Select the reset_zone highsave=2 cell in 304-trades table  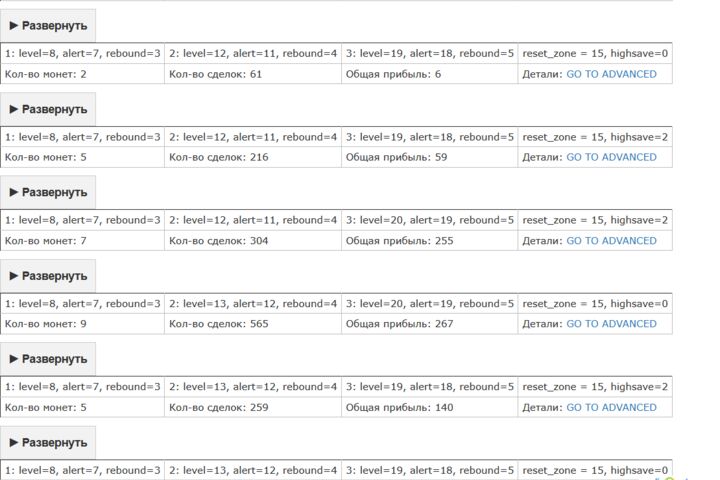tap(595, 220)
